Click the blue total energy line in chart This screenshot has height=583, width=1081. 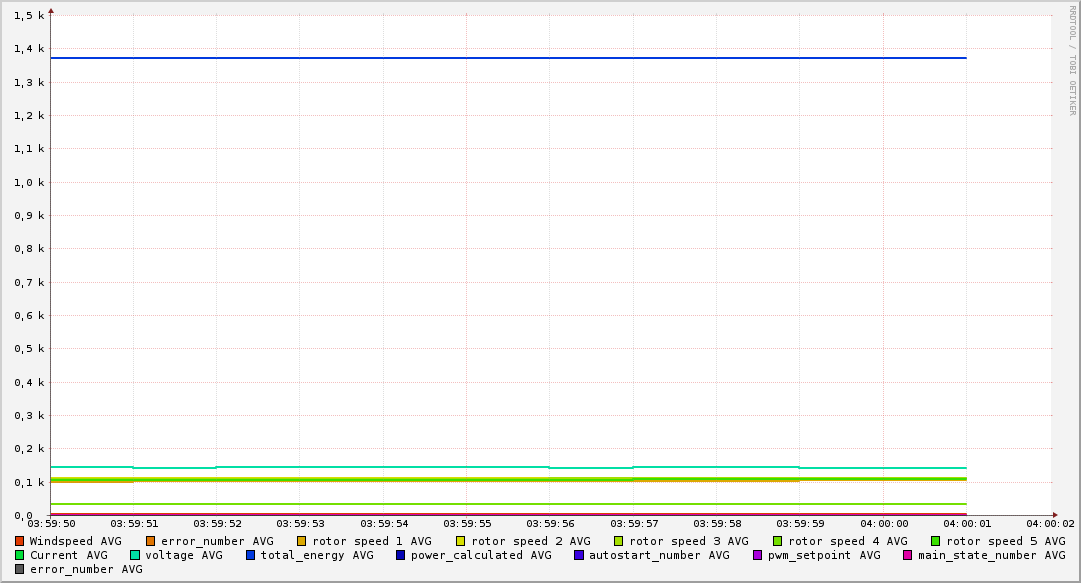click(x=500, y=58)
